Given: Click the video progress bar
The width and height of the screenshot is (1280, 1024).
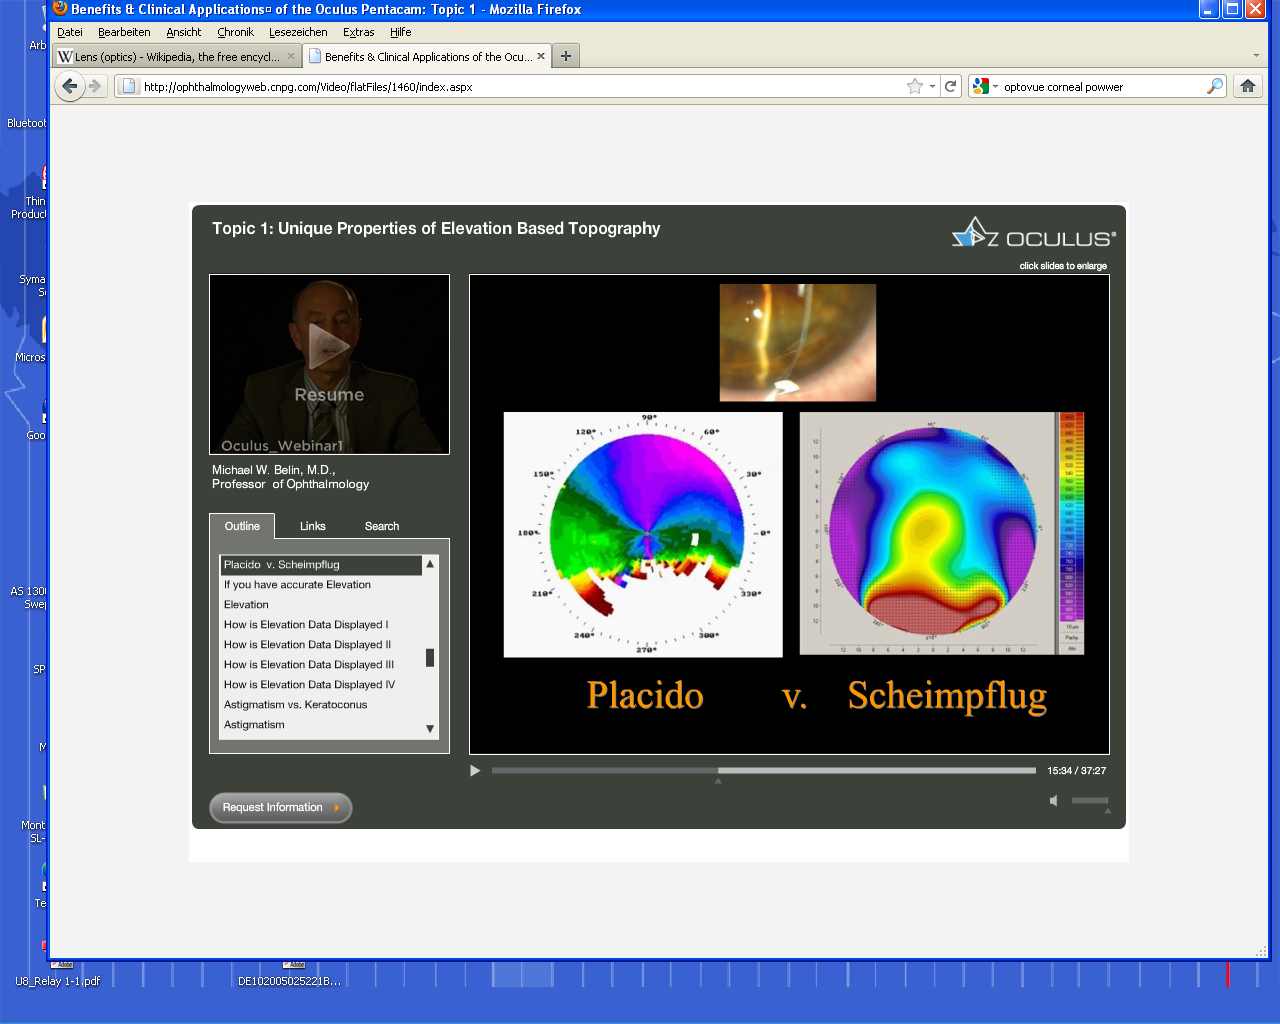Looking at the screenshot, I should (763, 770).
